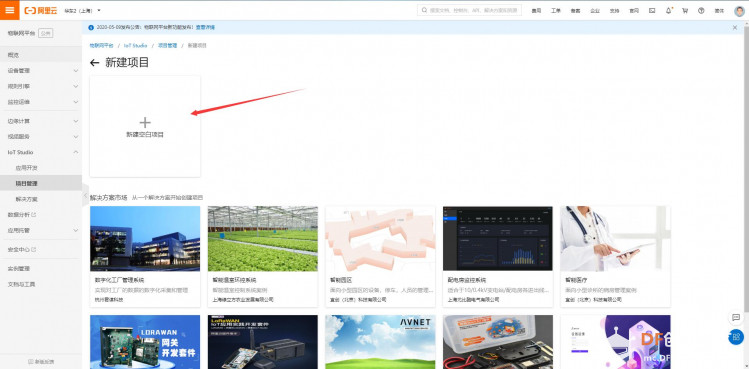Expand 监控运维 sidebar section
749x369 pixels.
click(x=41, y=102)
